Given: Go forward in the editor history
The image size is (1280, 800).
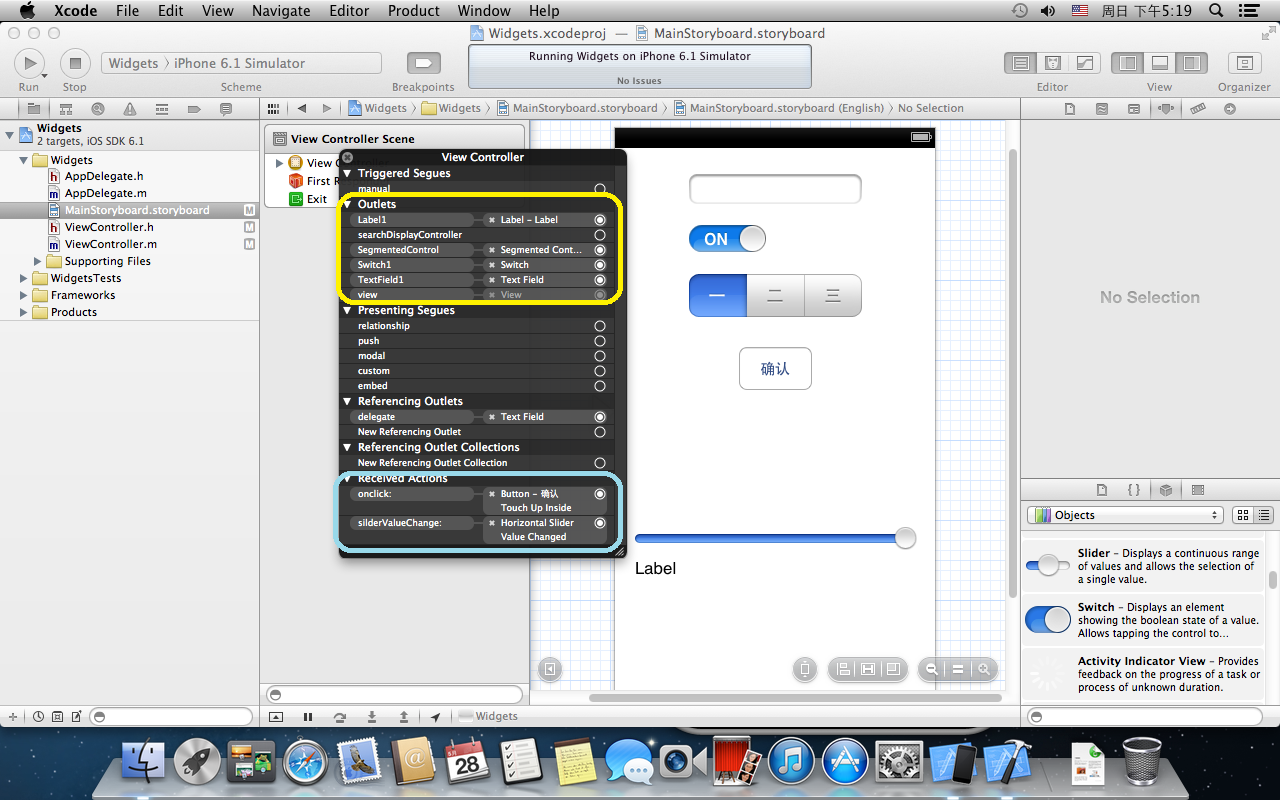Looking at the screenshot, I should (327, 108).
